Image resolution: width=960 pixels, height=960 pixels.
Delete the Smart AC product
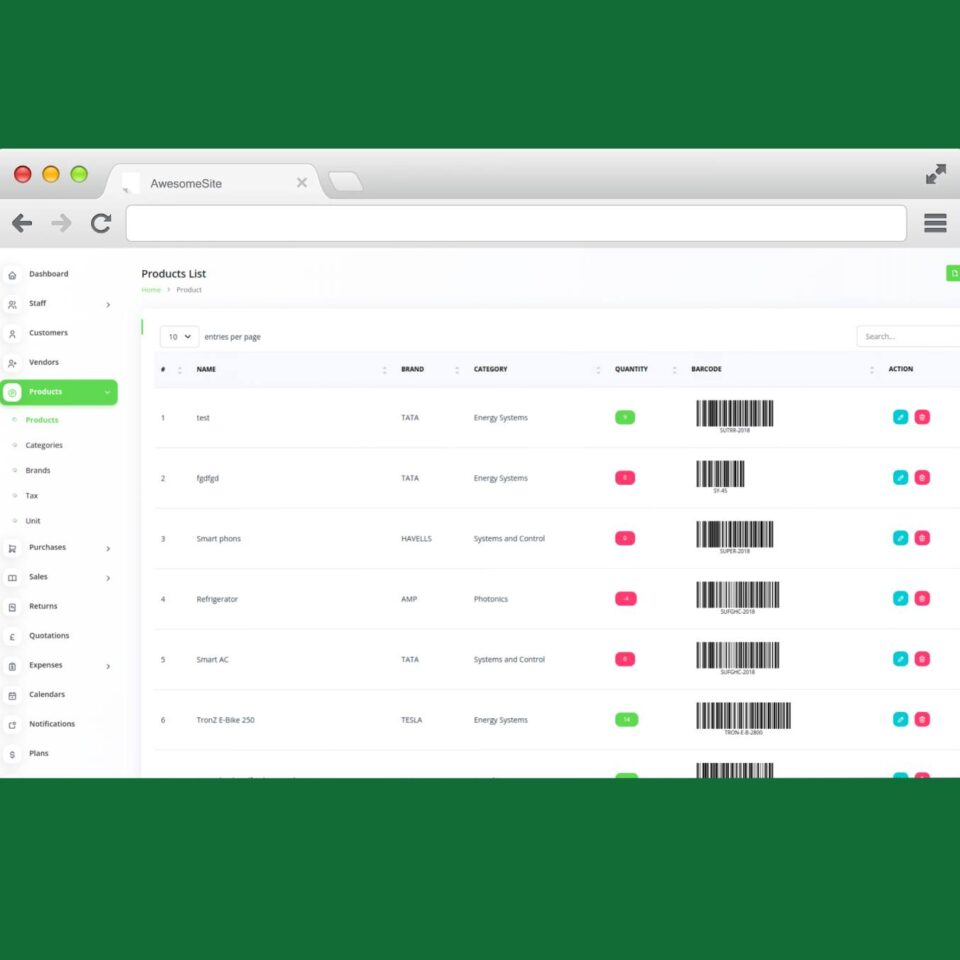(922, 659)
